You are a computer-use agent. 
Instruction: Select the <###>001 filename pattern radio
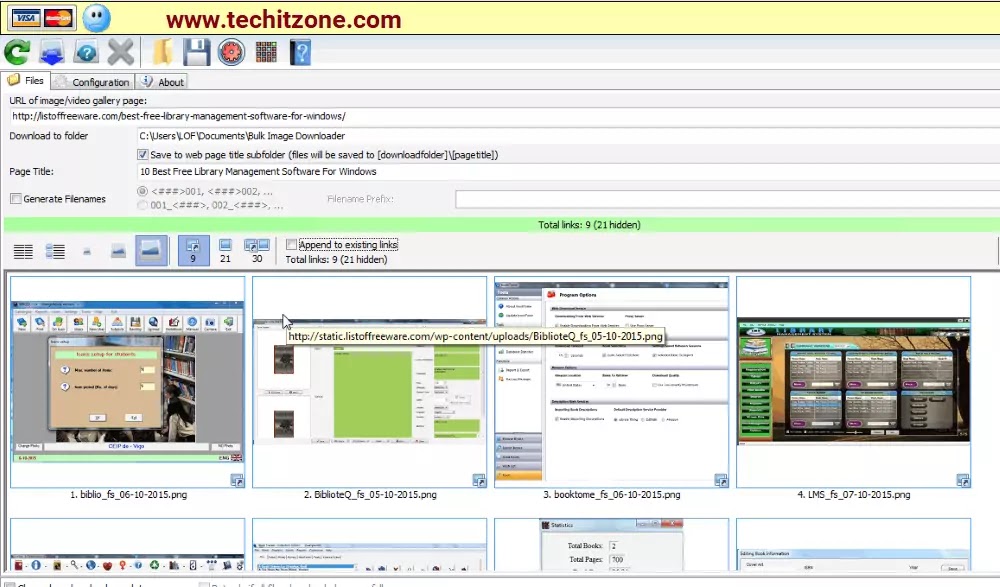143,191
